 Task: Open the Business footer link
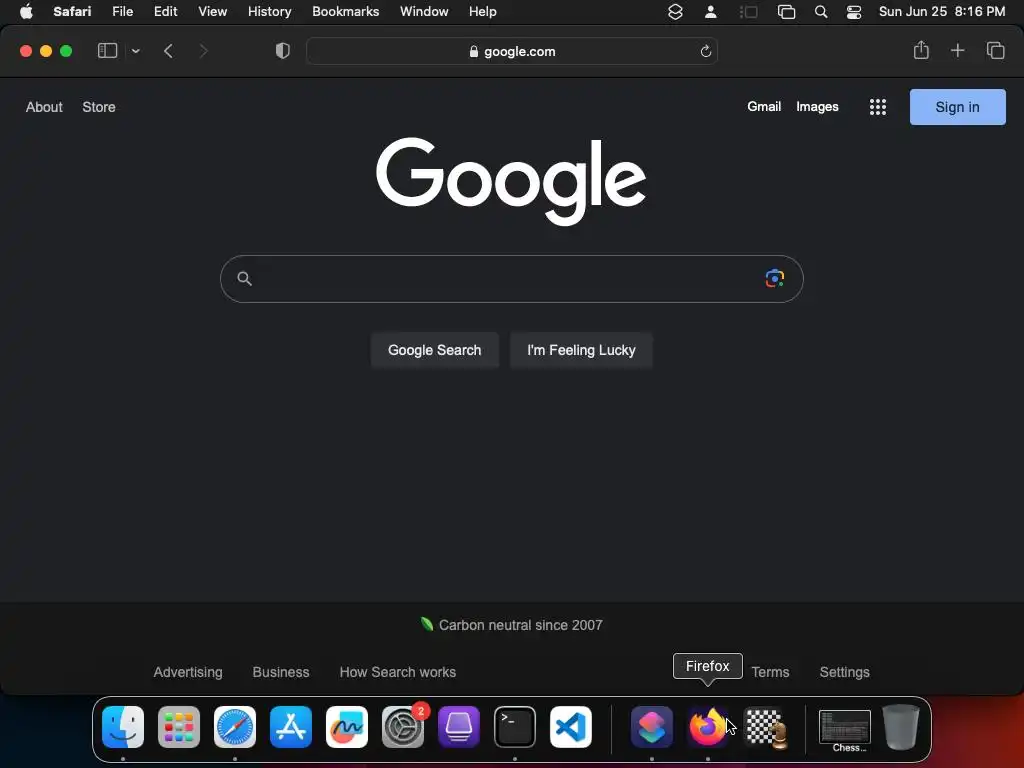click(281, 672)
